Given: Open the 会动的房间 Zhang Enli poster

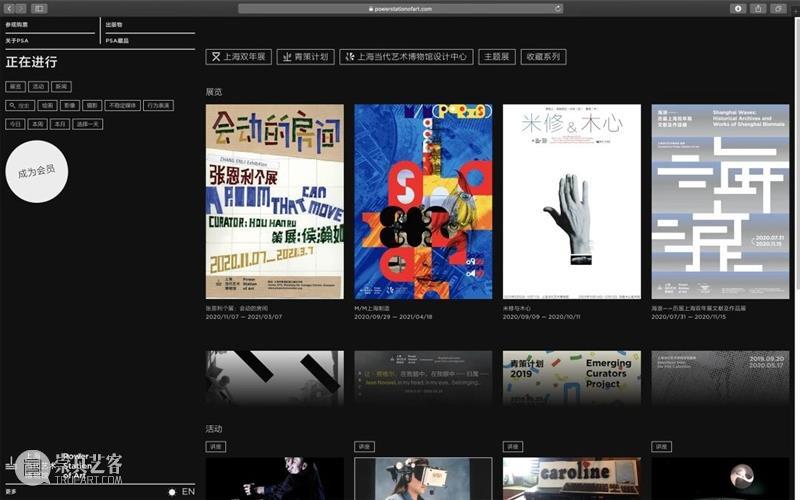Looking at the screenshot, I should click(274, 202).
